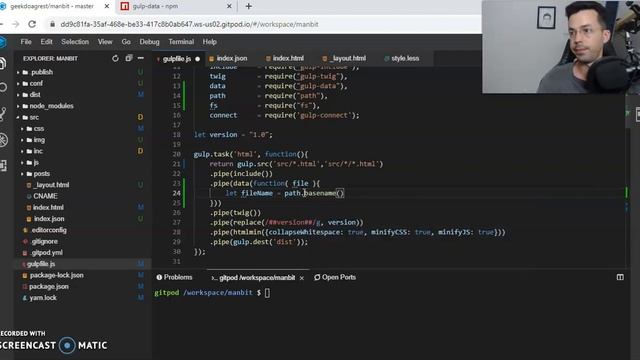The width and height of the screenshot is (640, 360).
Task: Open the Debug menu
Action: point(149,42)
